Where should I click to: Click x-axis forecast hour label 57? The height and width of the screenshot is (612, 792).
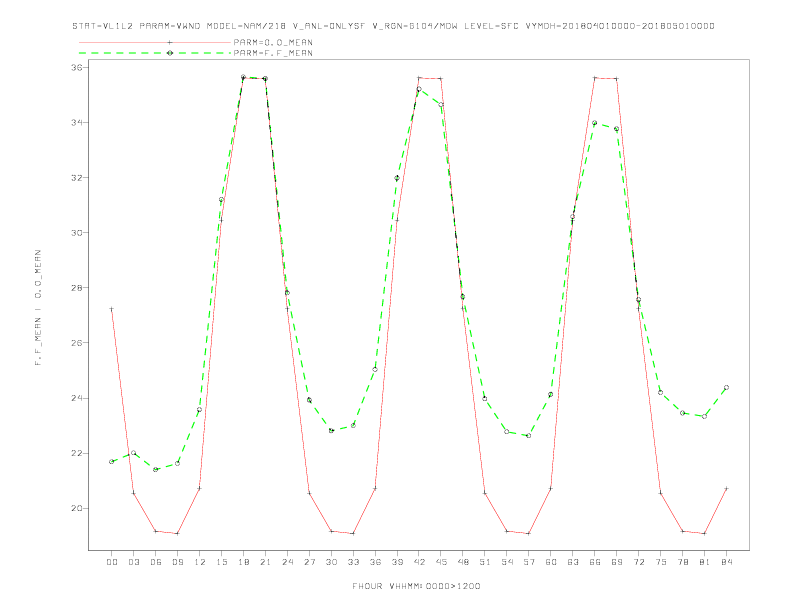pos(529,562)
